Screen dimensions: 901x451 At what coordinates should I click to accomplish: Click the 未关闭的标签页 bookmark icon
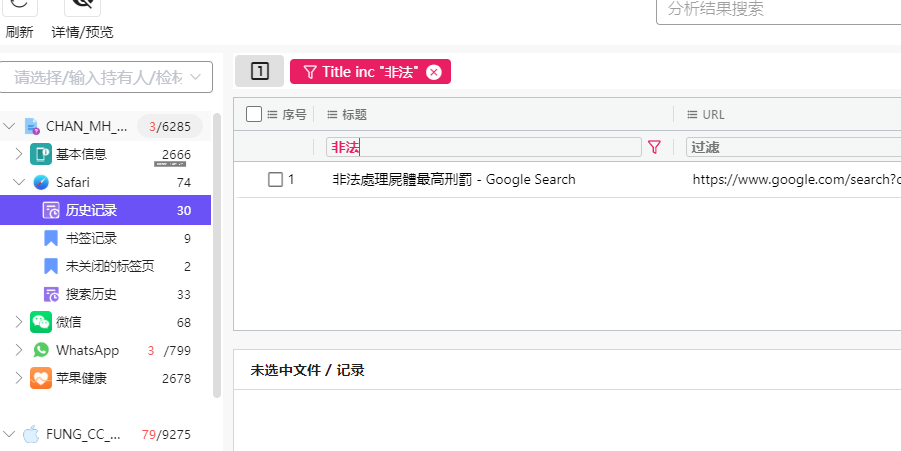coord(51,267)
